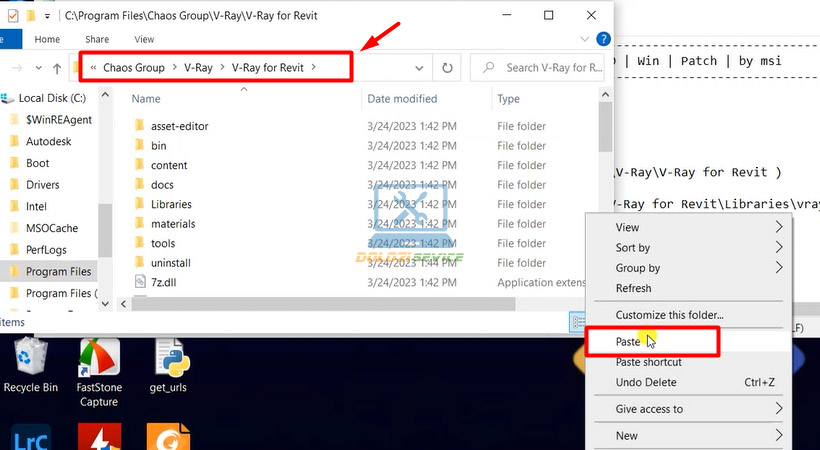The width and height of the screenshot is (820, 450).
Task: Click the 7z.dll file icon
Action: pyautogui.click(x=140, y=282)
